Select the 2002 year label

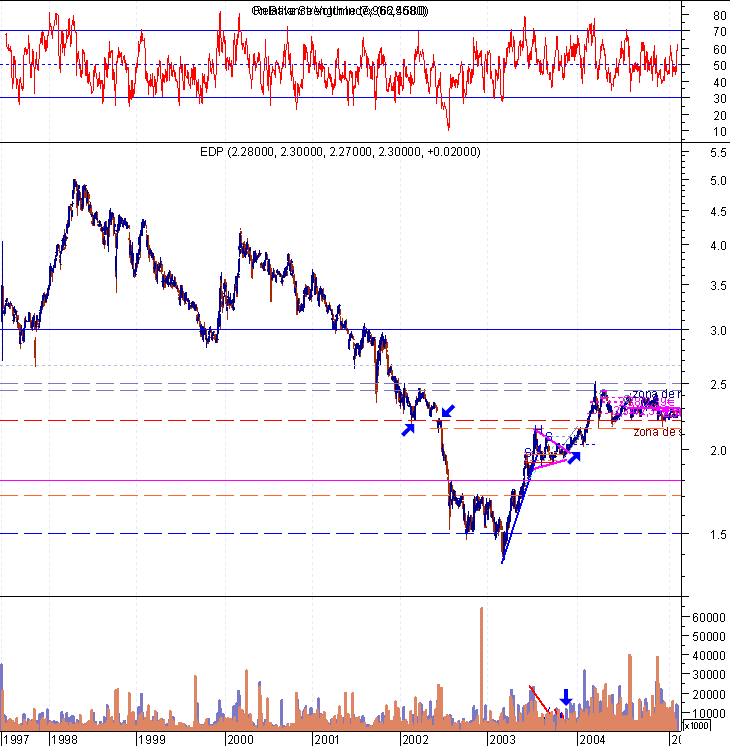click(415, 739)
